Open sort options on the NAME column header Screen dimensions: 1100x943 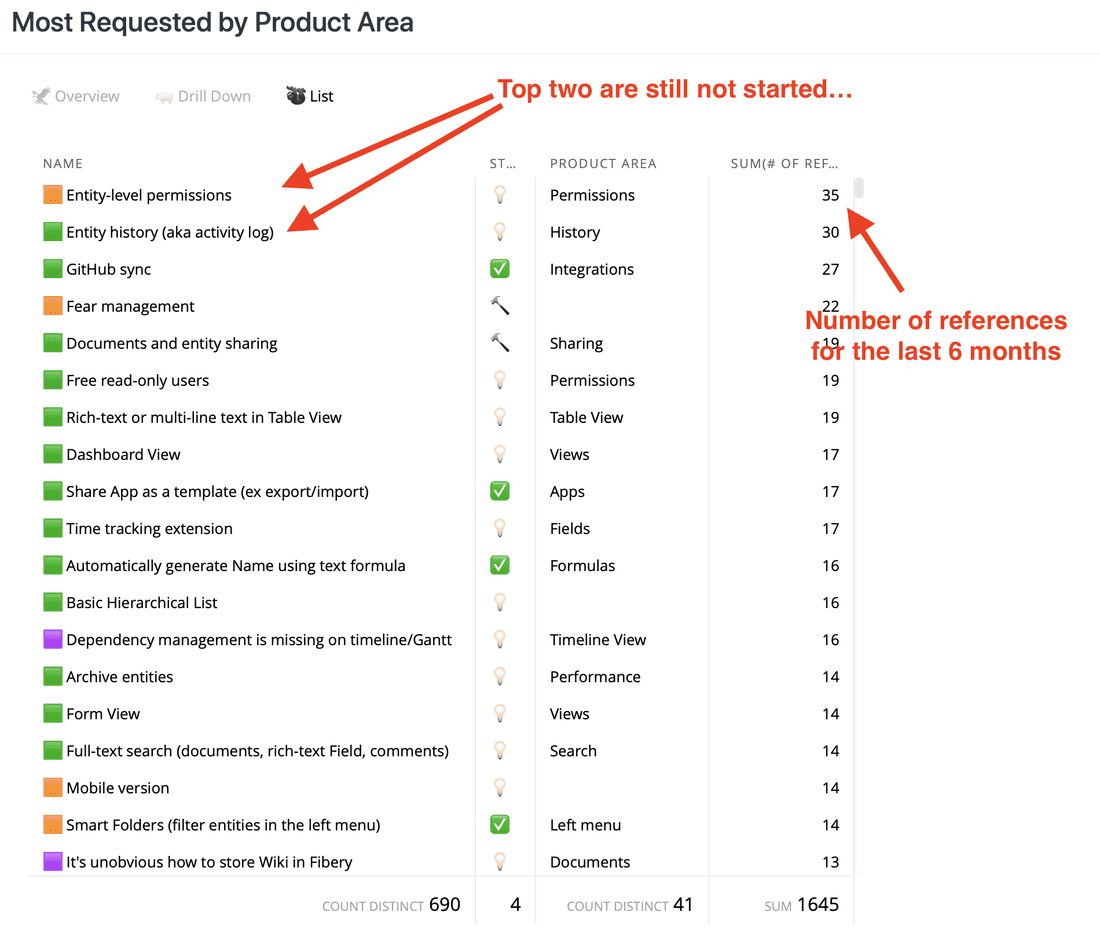pyautogui.click(x=63, y=163)
